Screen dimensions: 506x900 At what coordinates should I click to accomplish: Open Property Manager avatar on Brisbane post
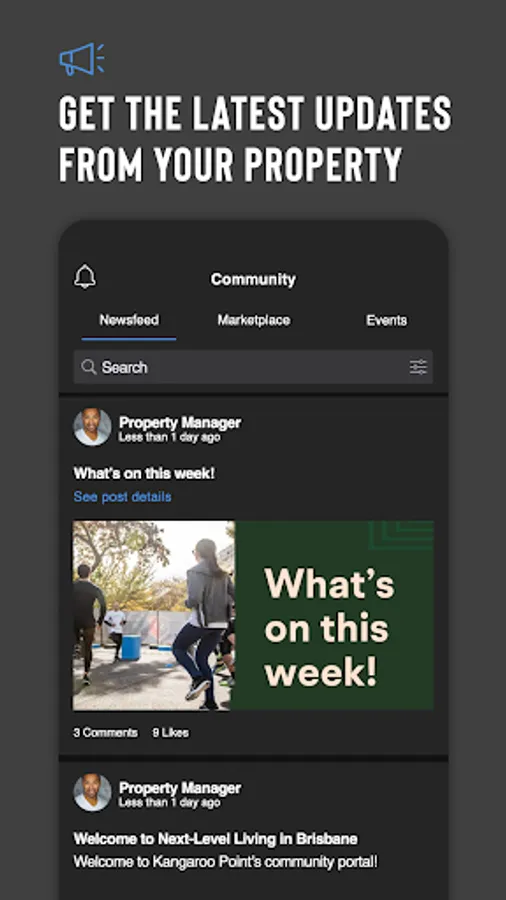(x=92, y=792)
